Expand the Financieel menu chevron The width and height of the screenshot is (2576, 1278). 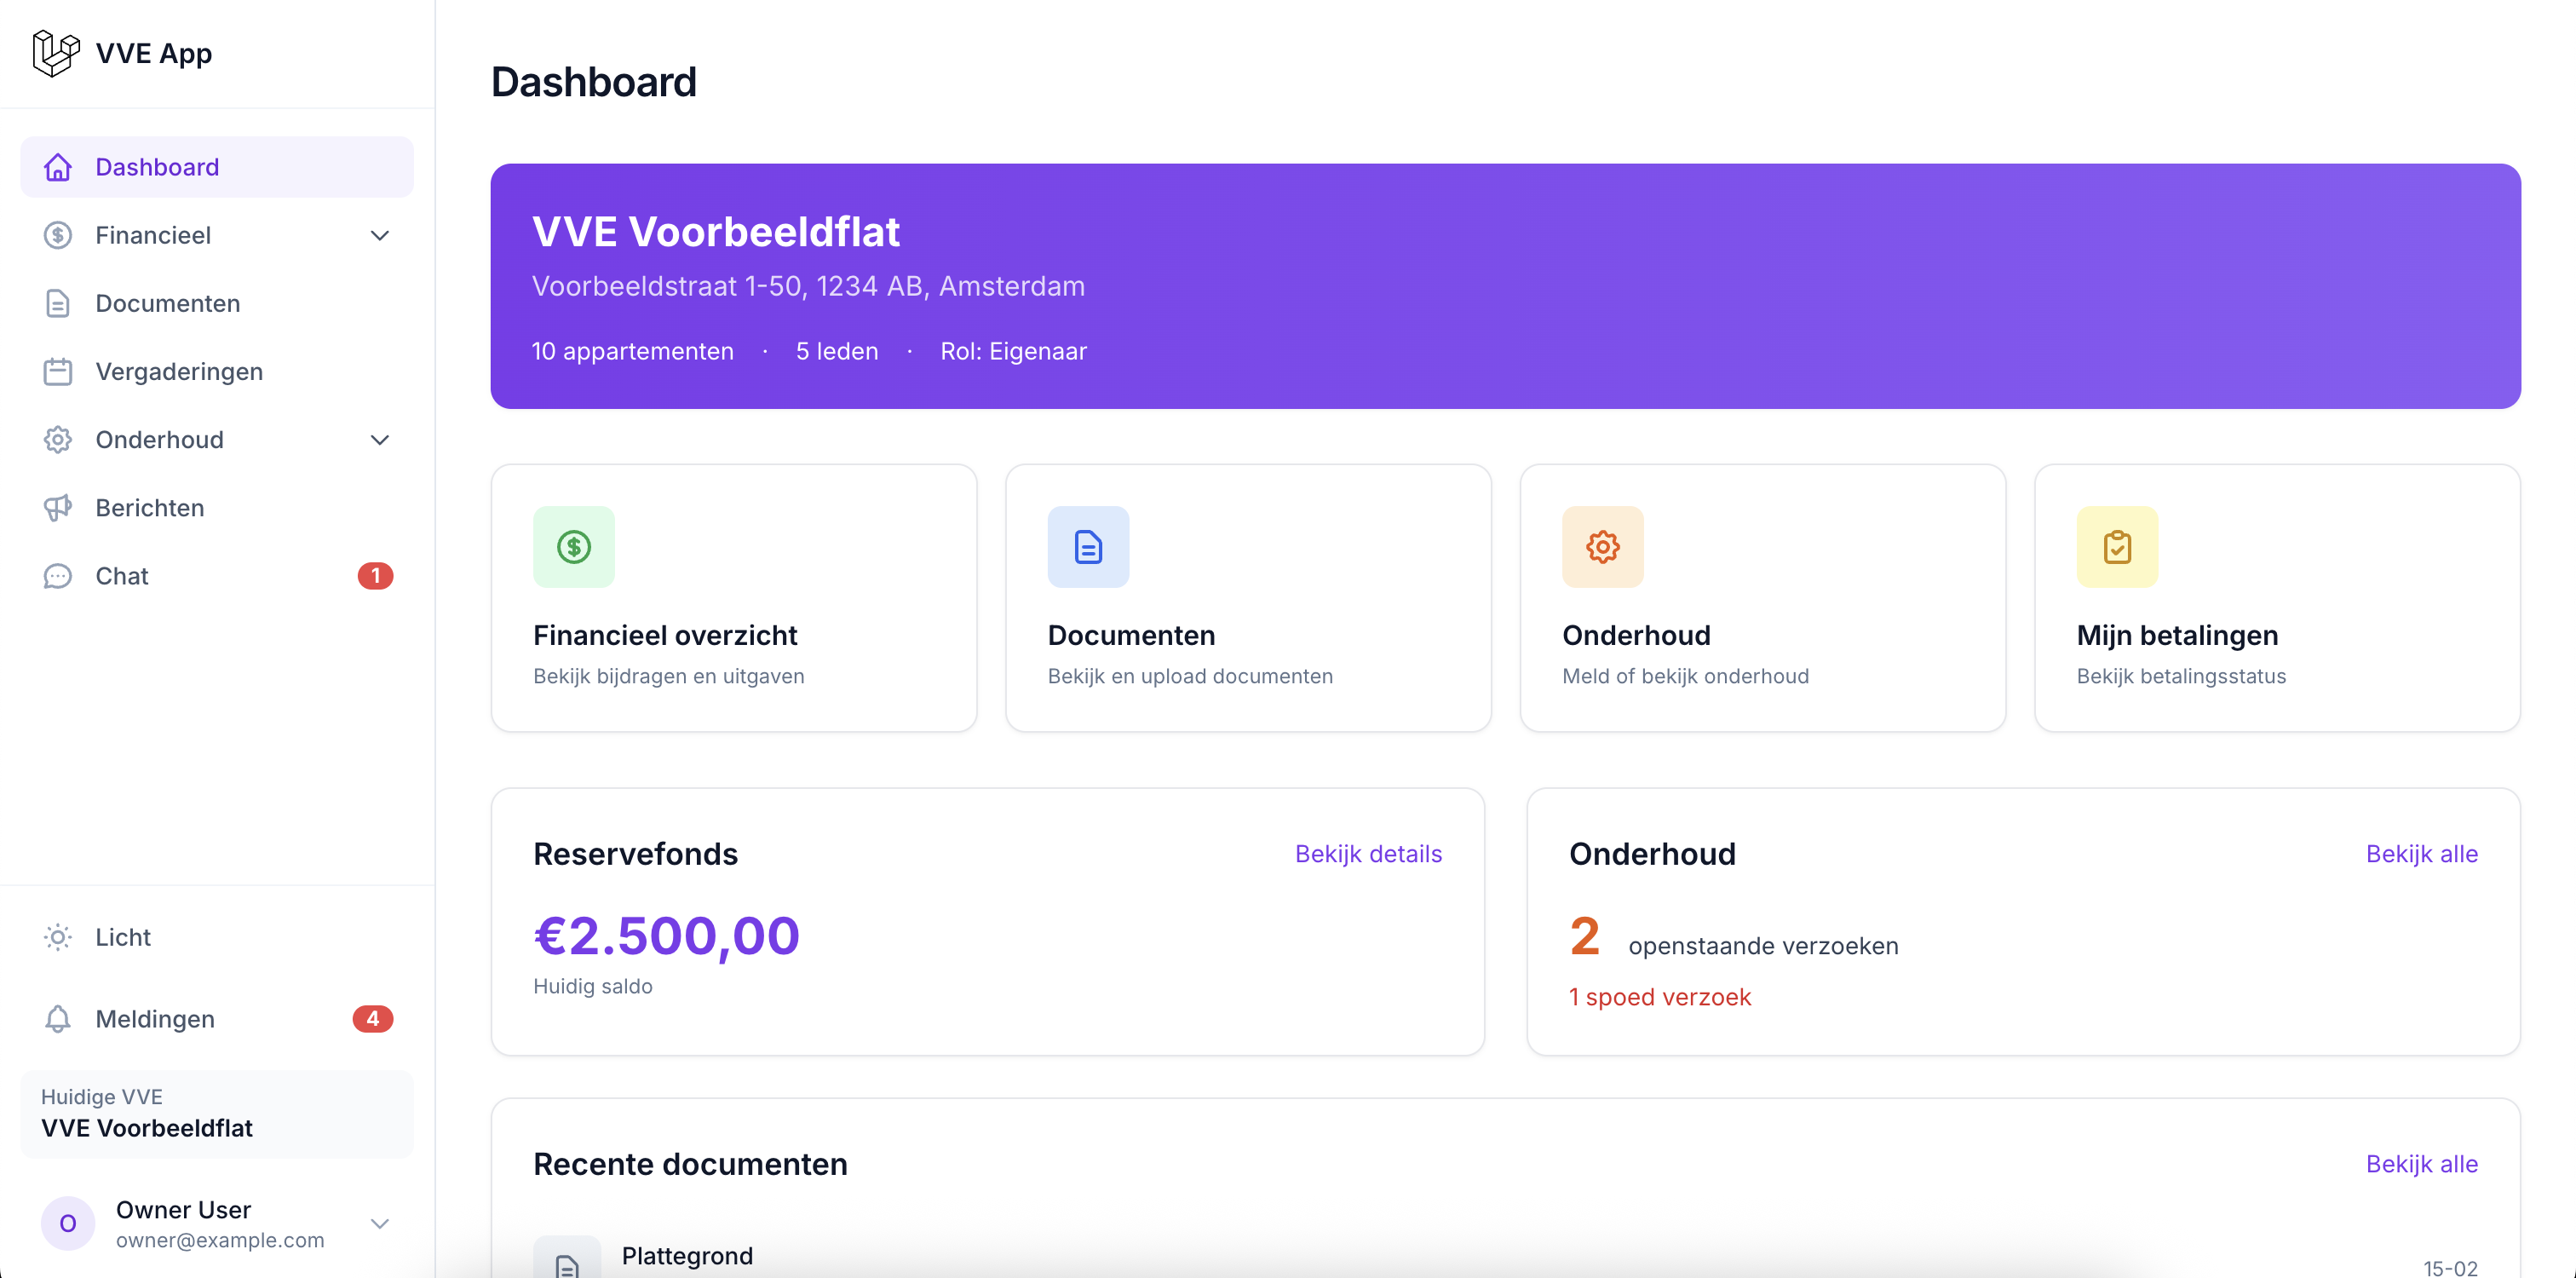click(379, 235)
